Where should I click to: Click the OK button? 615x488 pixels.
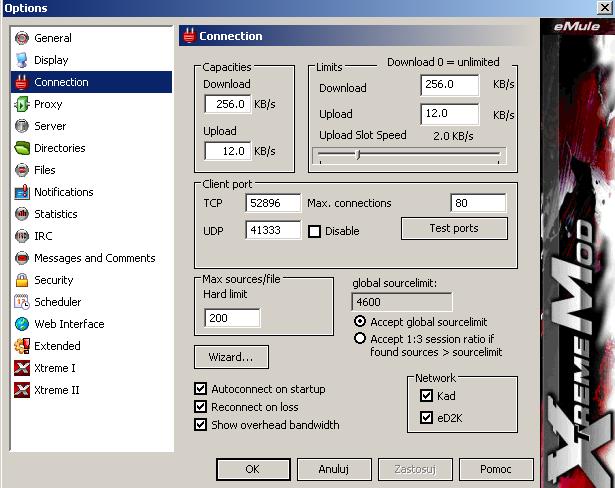coord(253,469)
